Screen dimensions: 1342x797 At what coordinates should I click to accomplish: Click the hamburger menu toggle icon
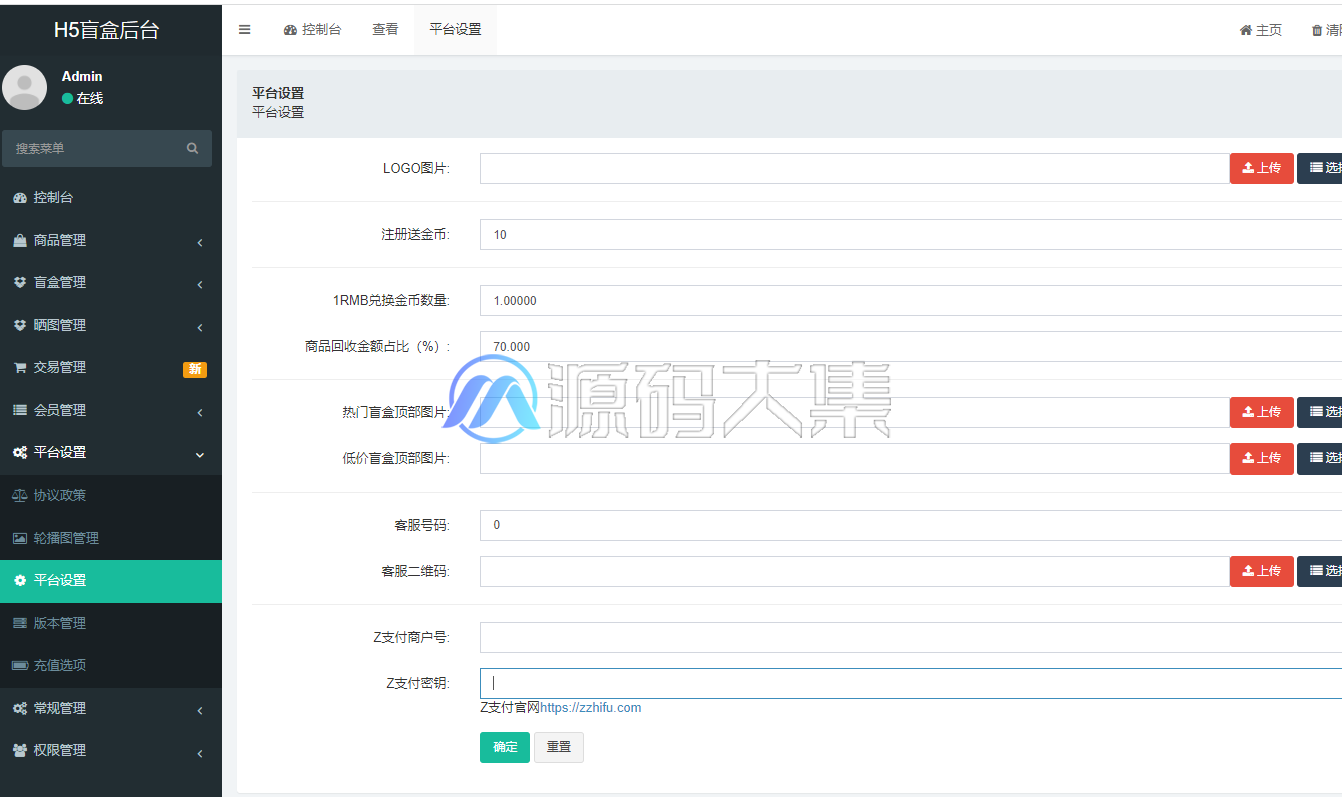pos(244,30)
